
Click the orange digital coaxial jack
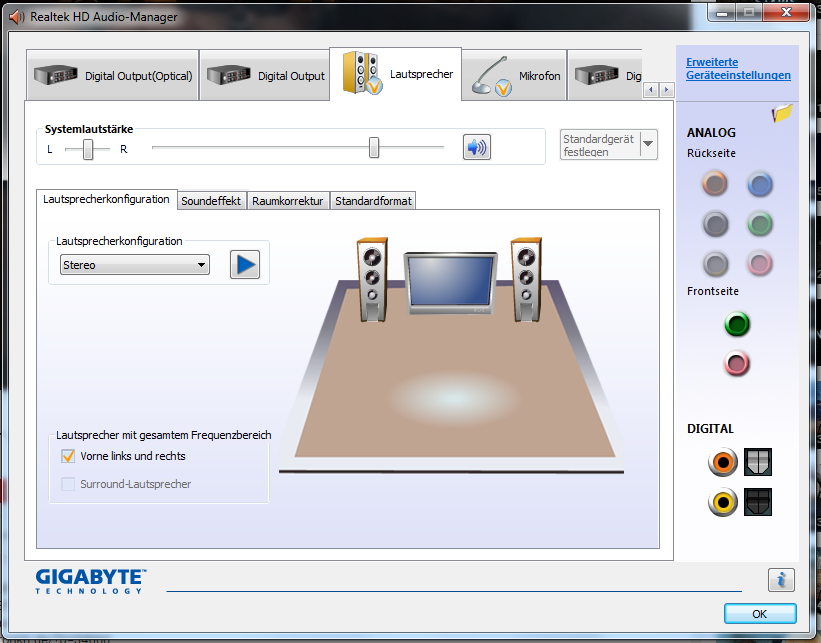[x=723, y=462]
